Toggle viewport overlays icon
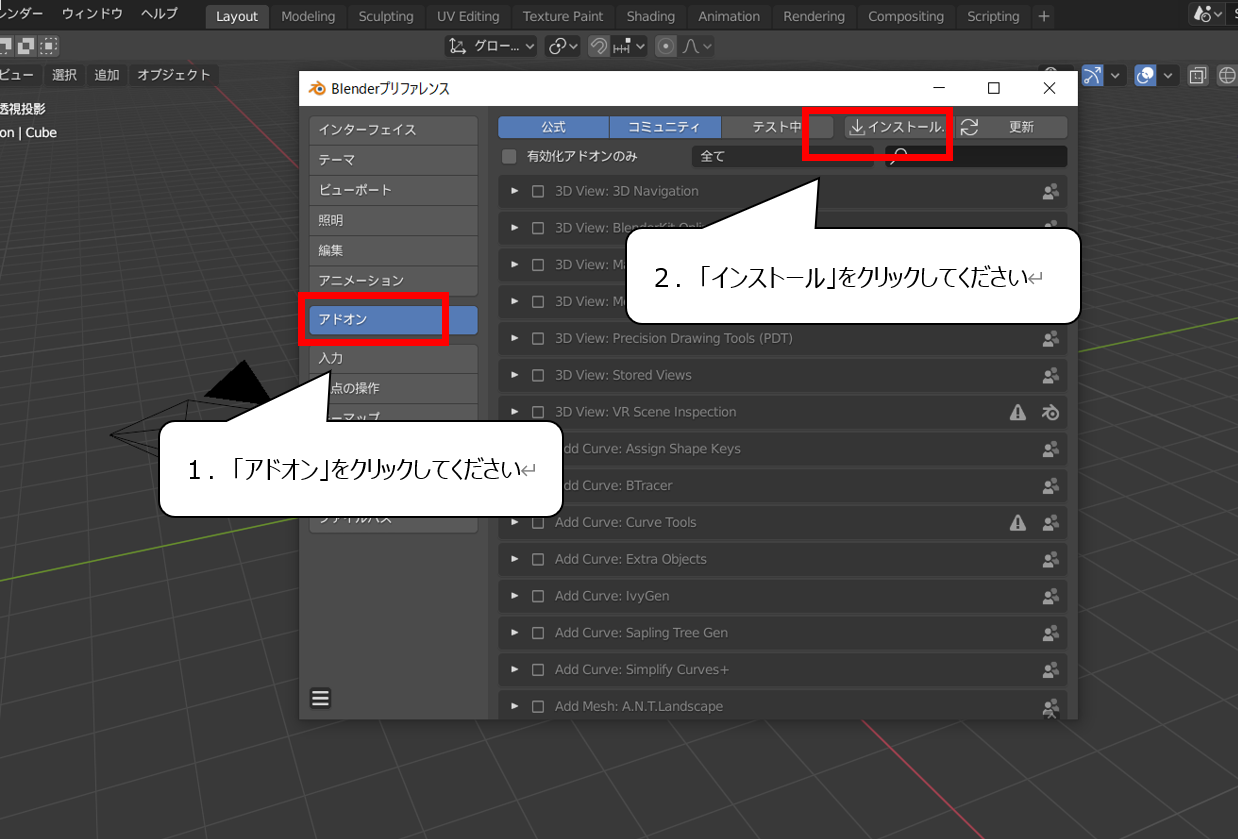 [1147, 75]
